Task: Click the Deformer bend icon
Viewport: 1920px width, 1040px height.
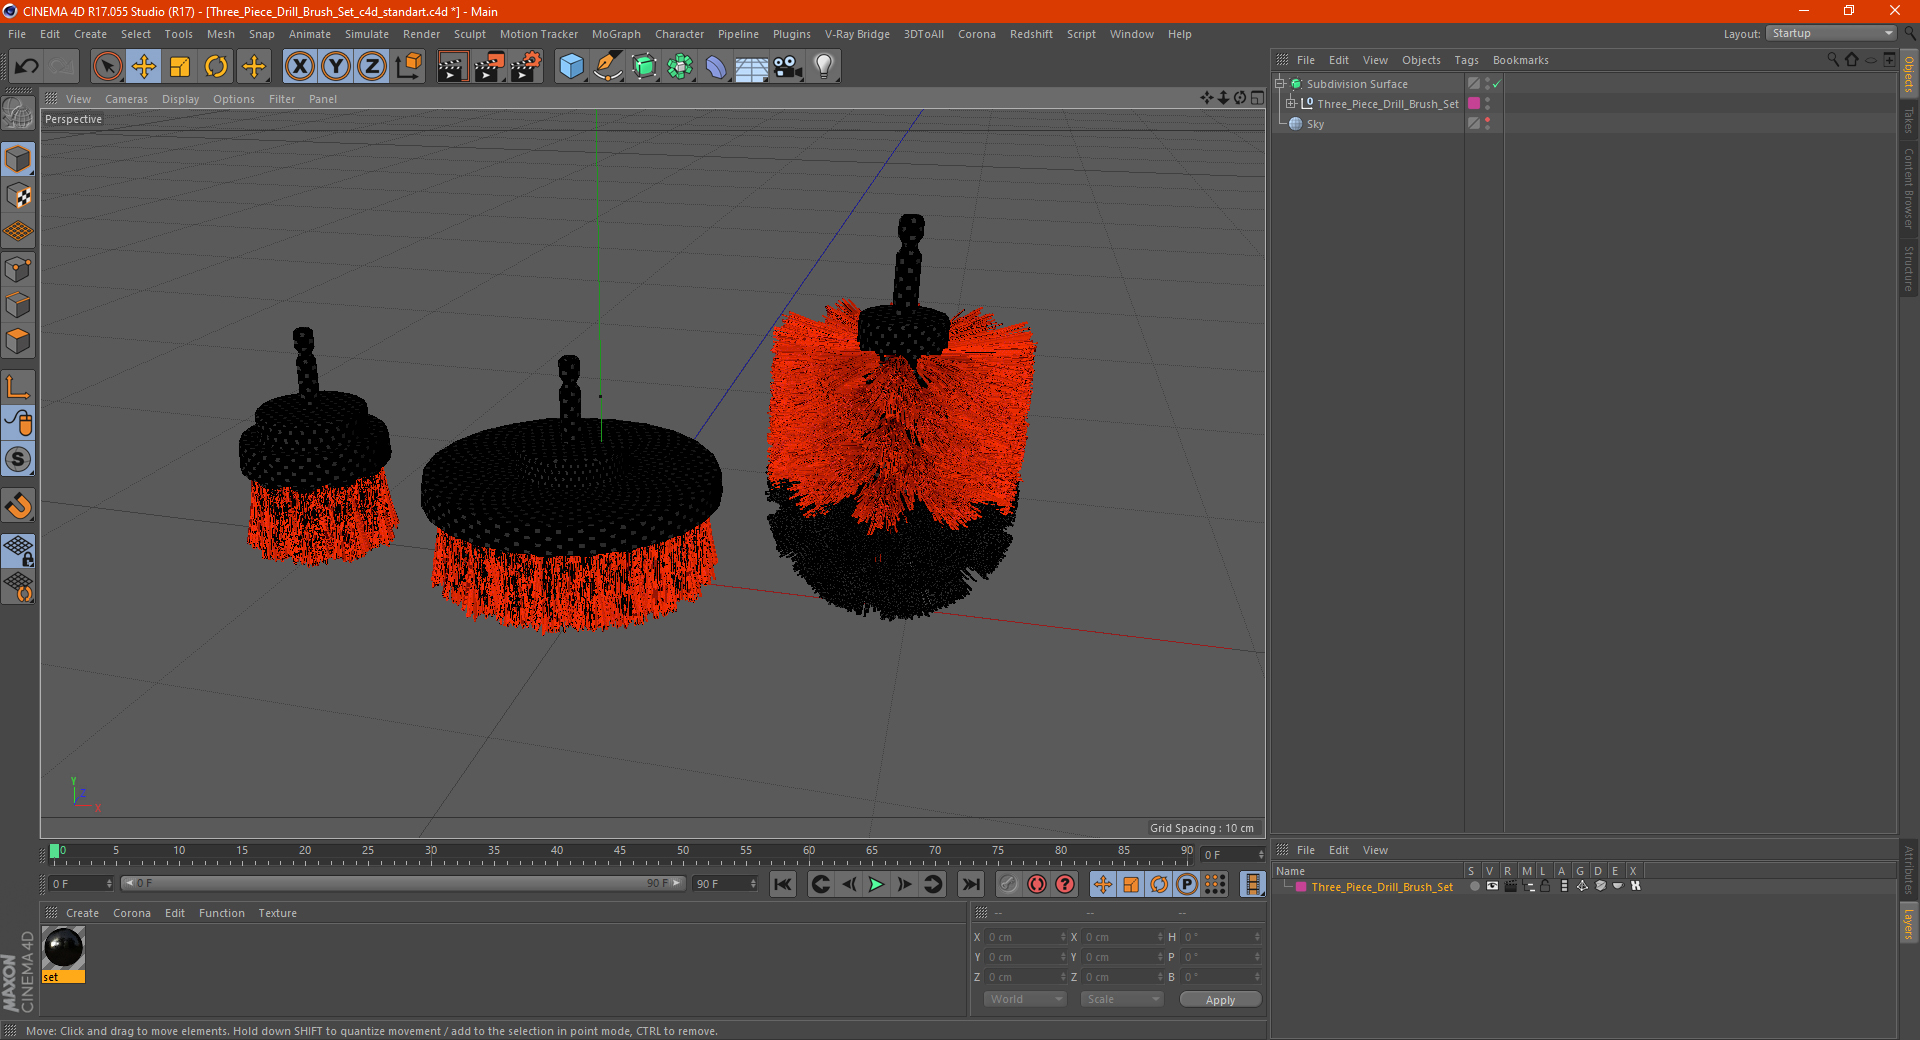Action: pyautogui.click(x=716, y=67)
